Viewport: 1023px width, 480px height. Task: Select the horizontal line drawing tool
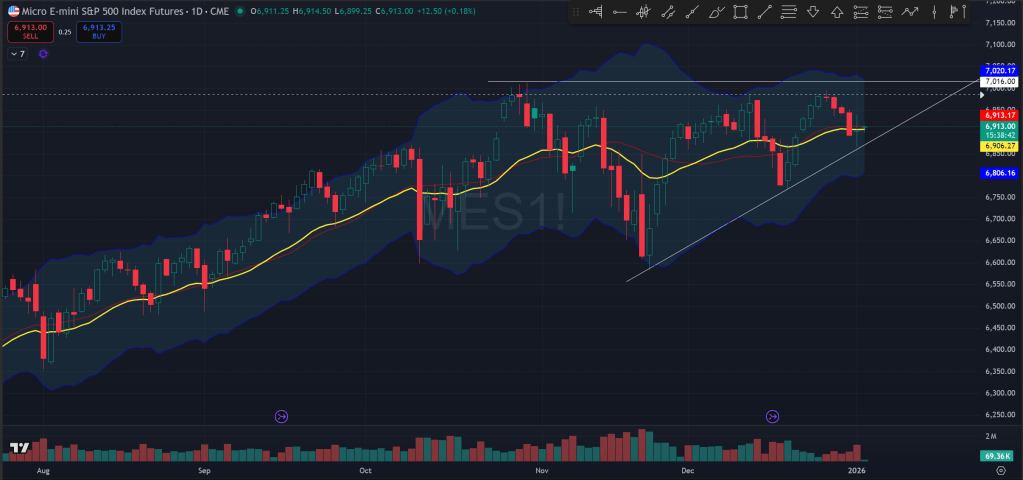pyautogui.click(x=619, y=12)
